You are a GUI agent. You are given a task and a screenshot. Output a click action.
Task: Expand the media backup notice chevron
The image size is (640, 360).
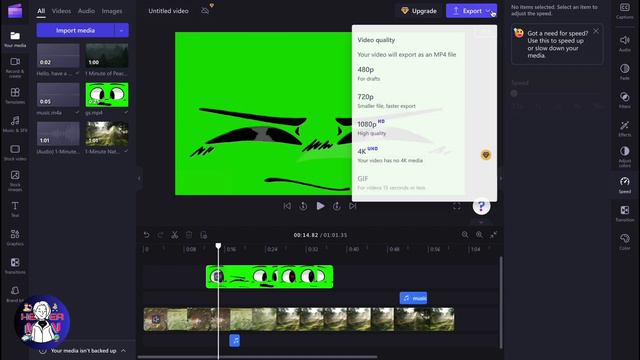pyautogui.click(x=123, y=351)
